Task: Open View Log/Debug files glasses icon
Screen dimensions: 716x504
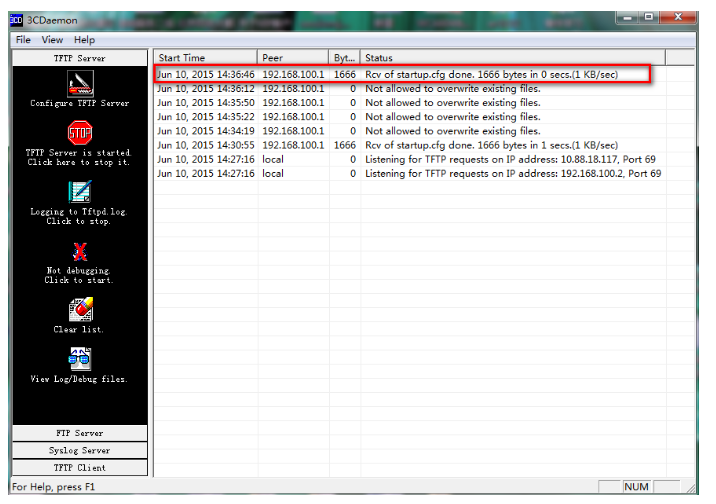Action: (80, 359)
